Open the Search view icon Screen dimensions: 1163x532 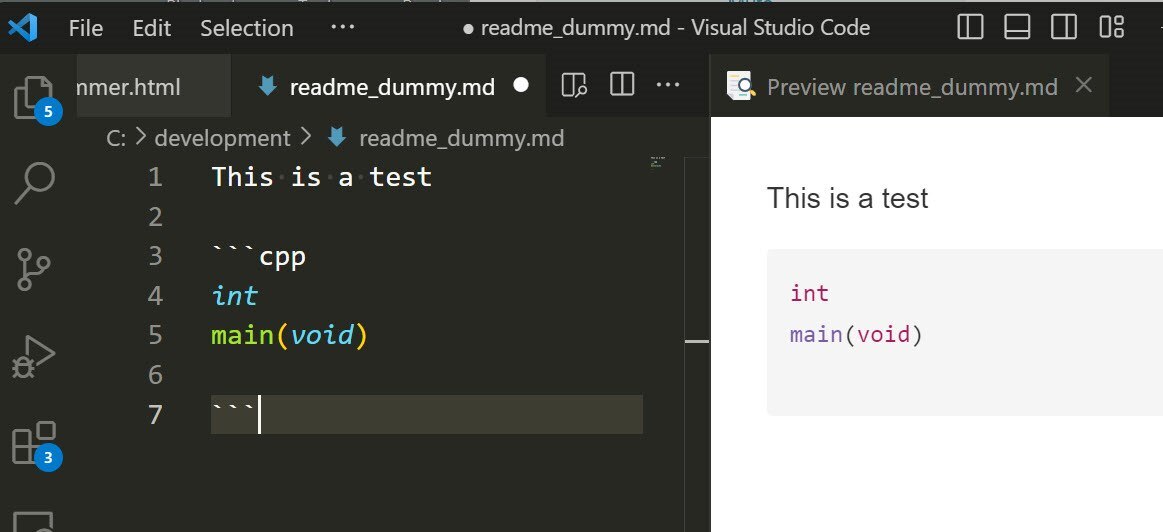pos(34,183)
